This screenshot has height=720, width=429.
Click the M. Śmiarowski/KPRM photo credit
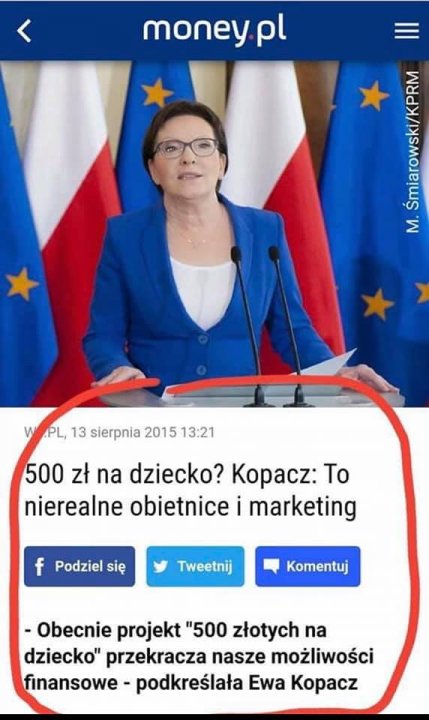[413, 152]
